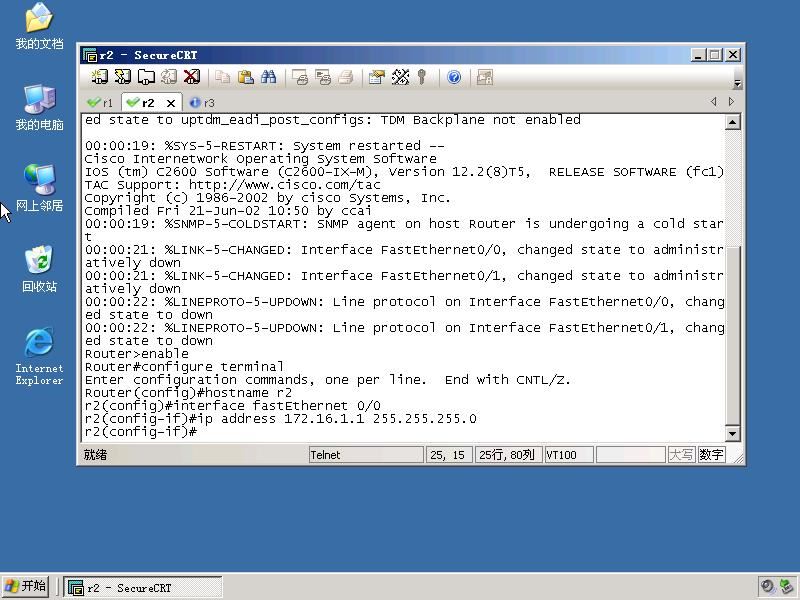The width and height of the screenshot is (800, 600).
Task: Switch to the r3 session tab
Action: 202,103
